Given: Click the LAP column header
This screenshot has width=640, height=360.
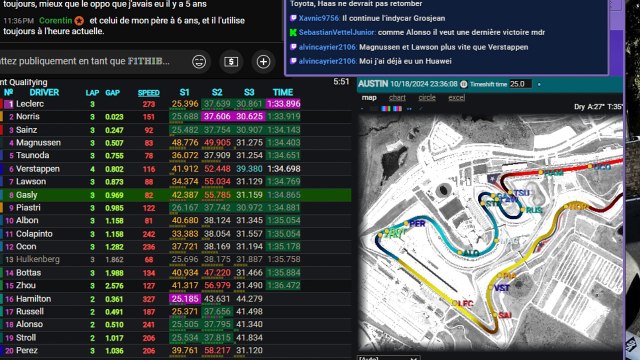Looking at the screenshot, I should pos(92,93).
